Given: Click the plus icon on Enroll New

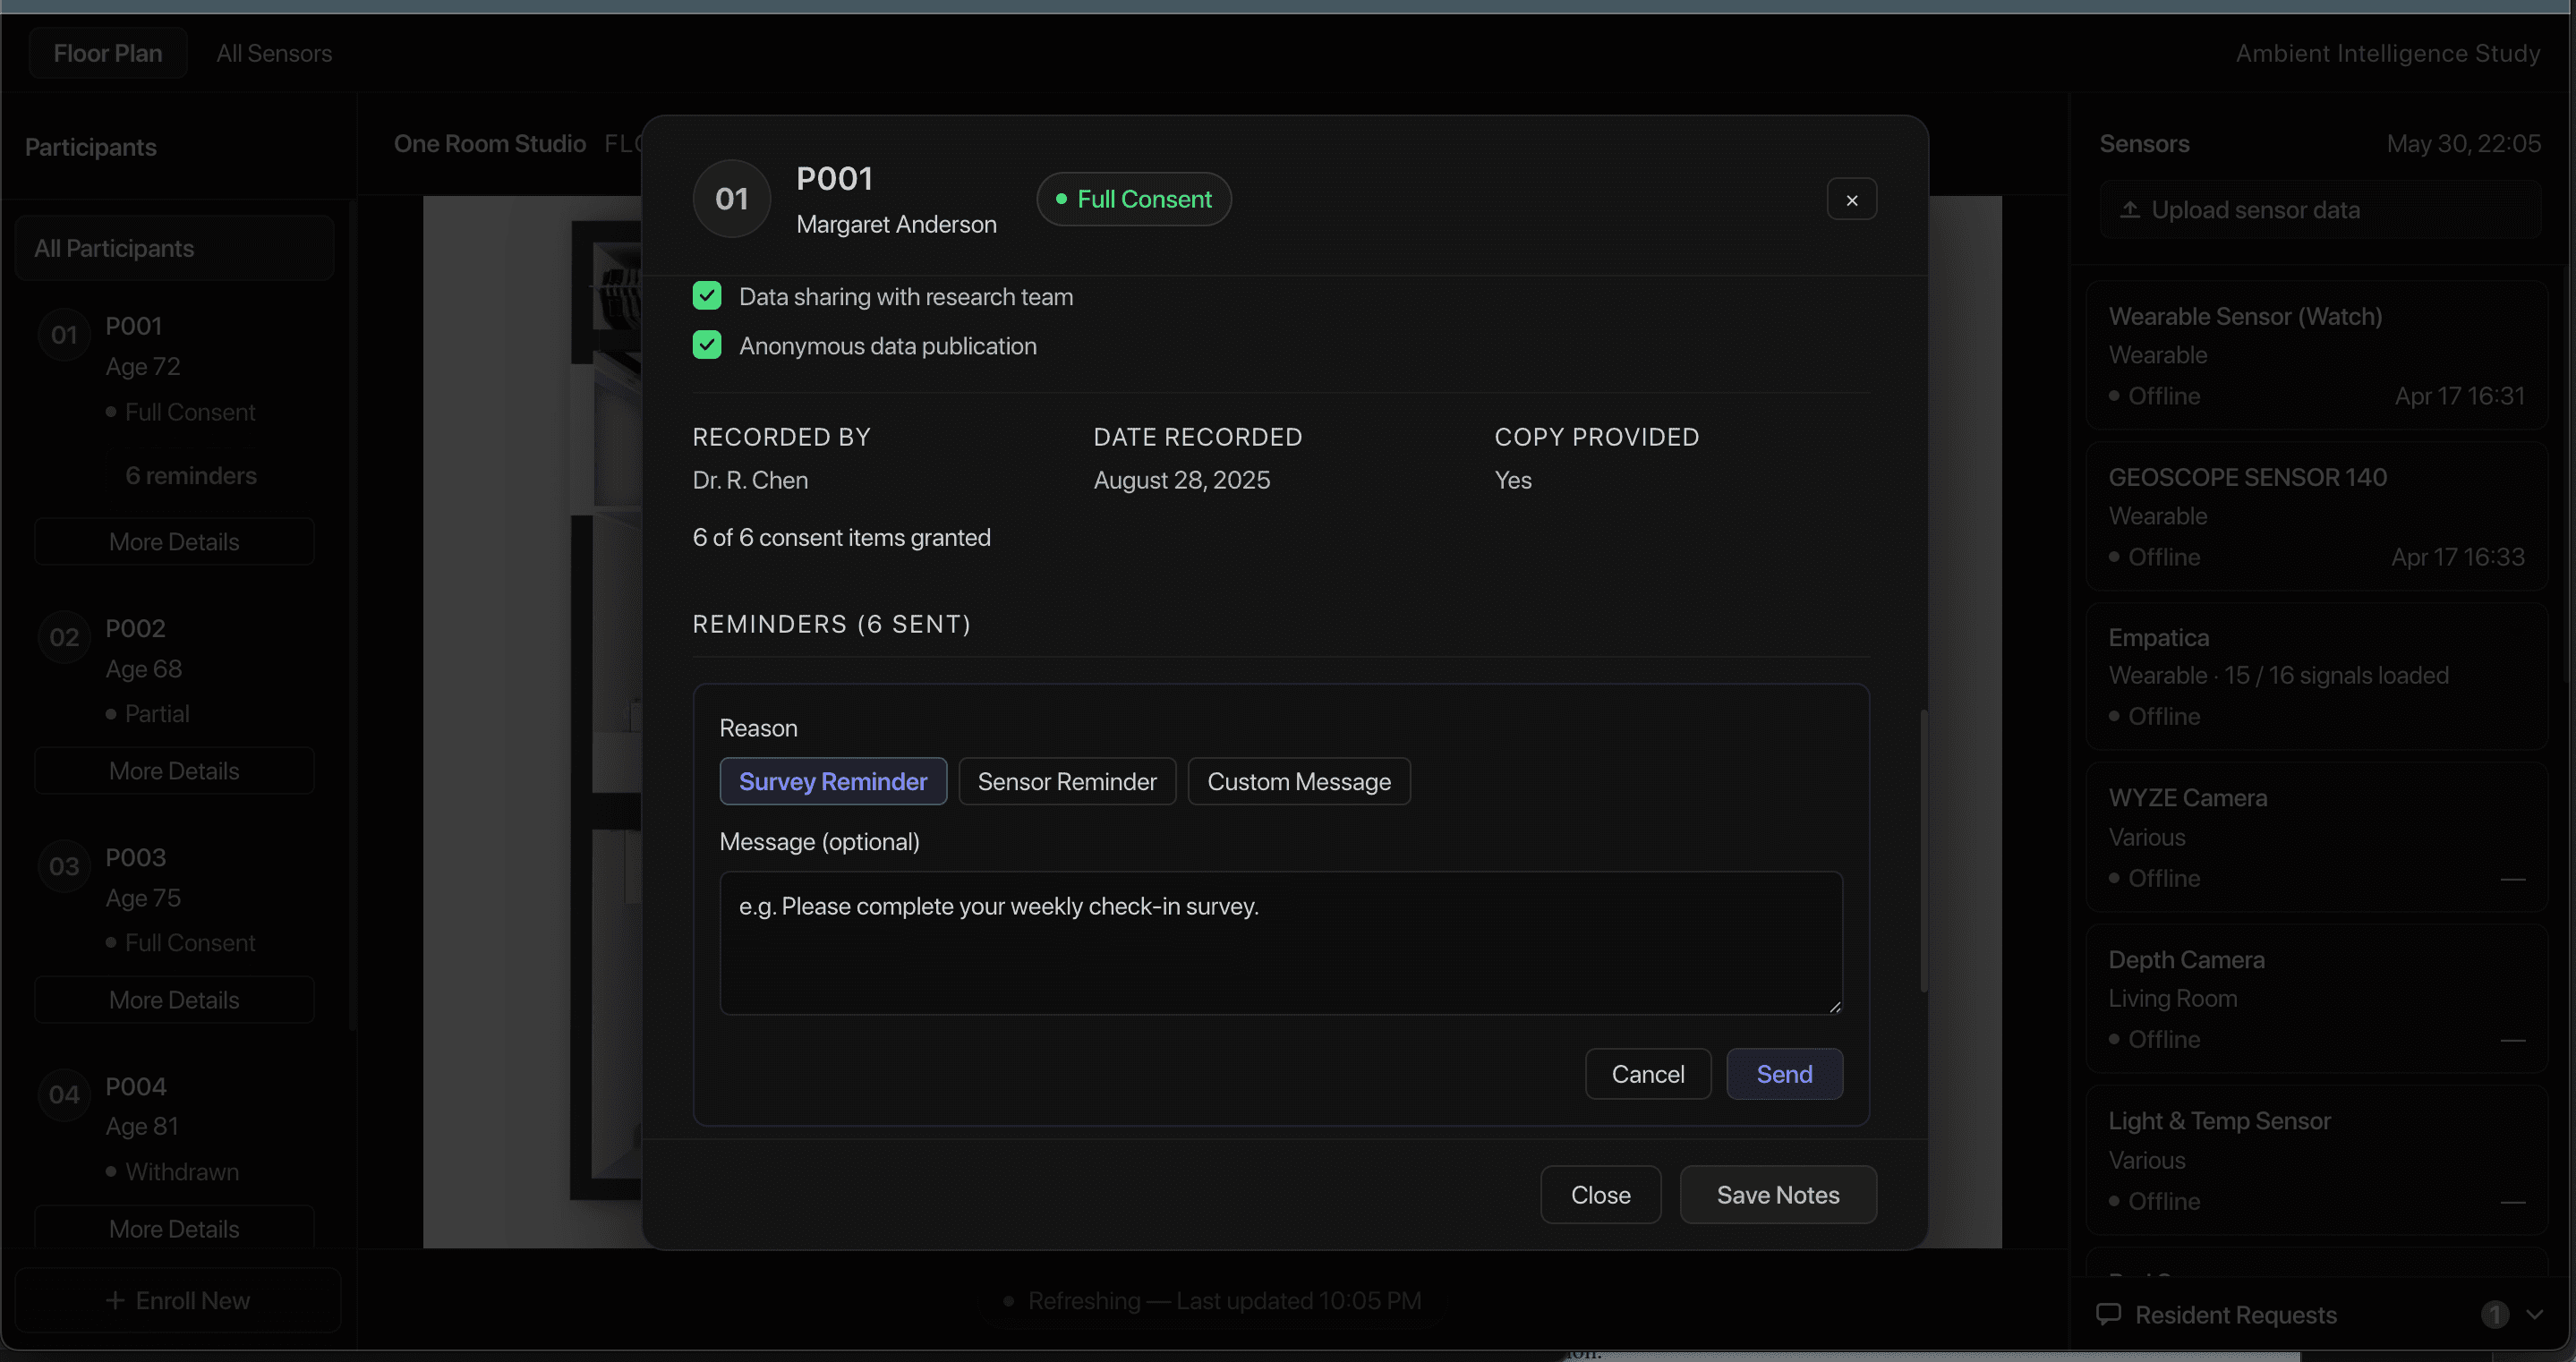Looking at the screenshot, I should point(115,1300).
